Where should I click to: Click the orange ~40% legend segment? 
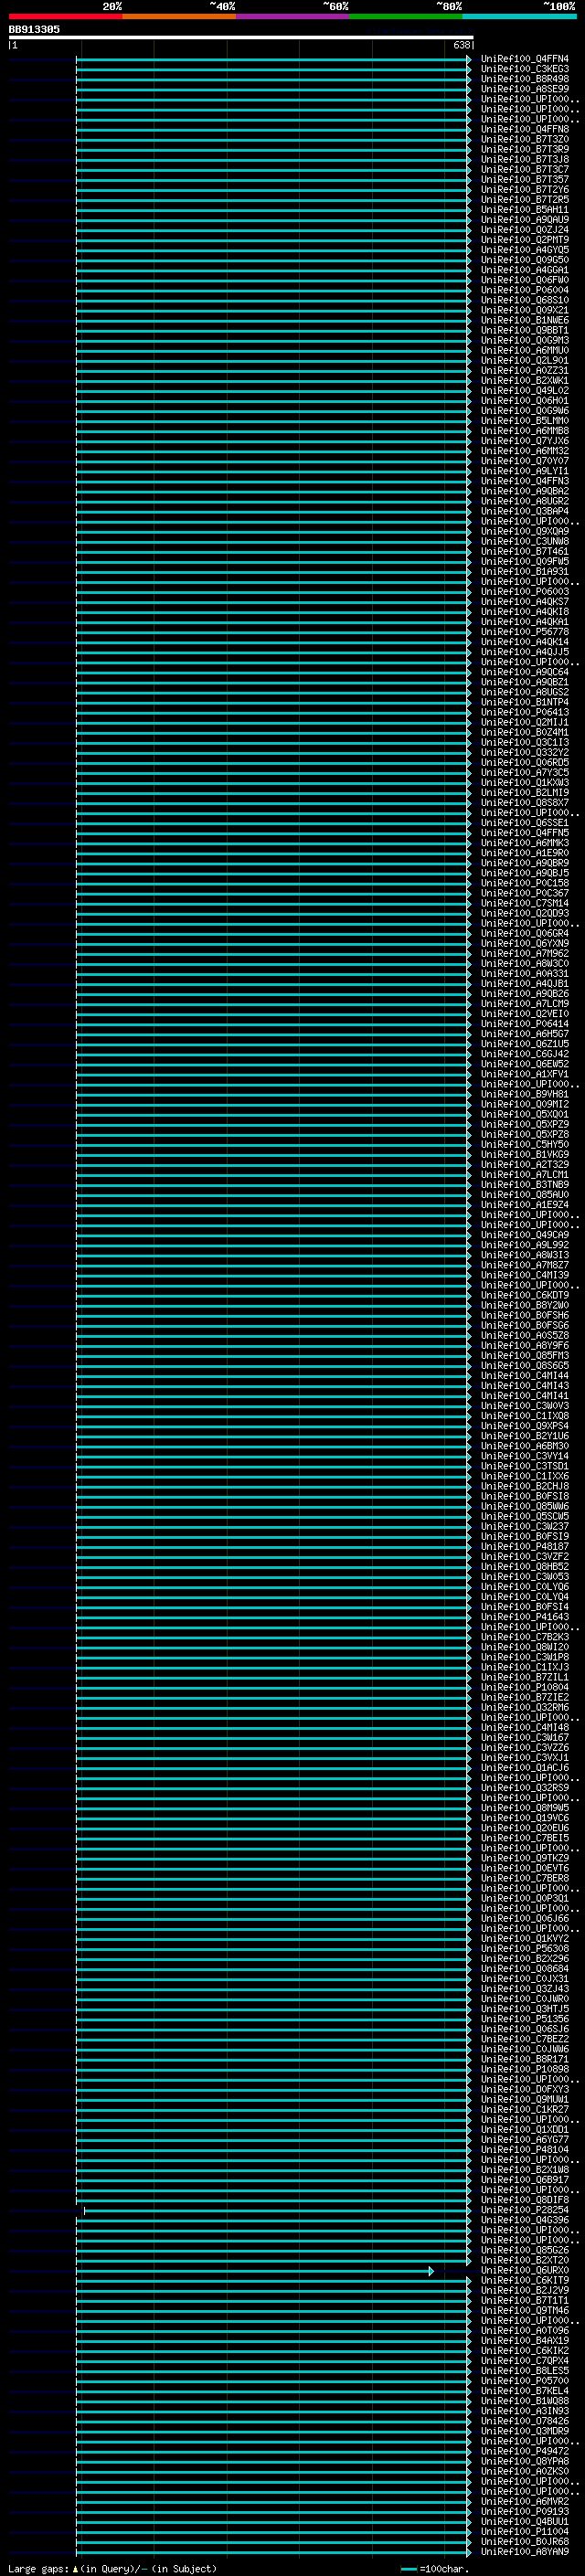(179, 16)
